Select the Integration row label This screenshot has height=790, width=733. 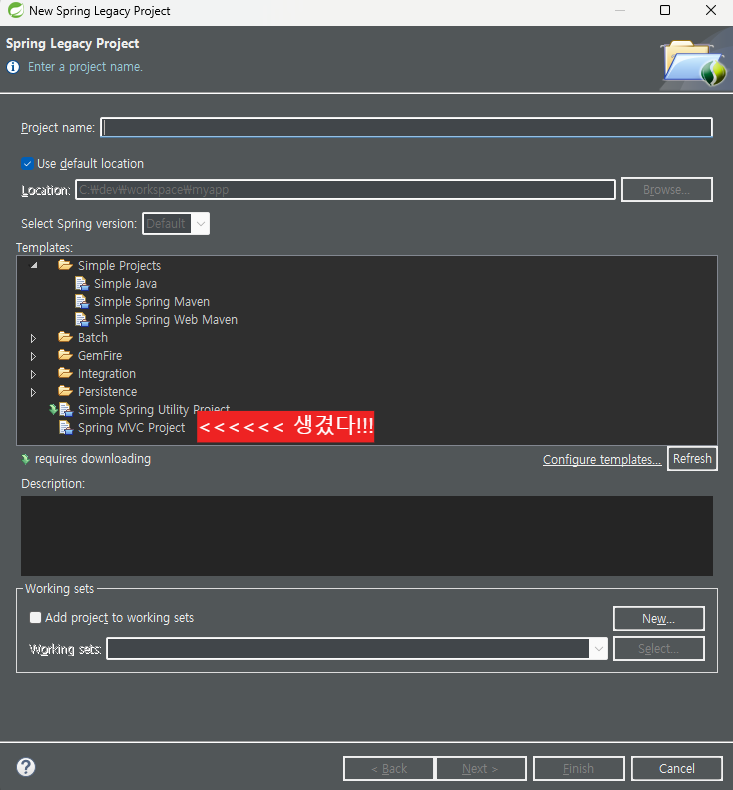(107, 374)
